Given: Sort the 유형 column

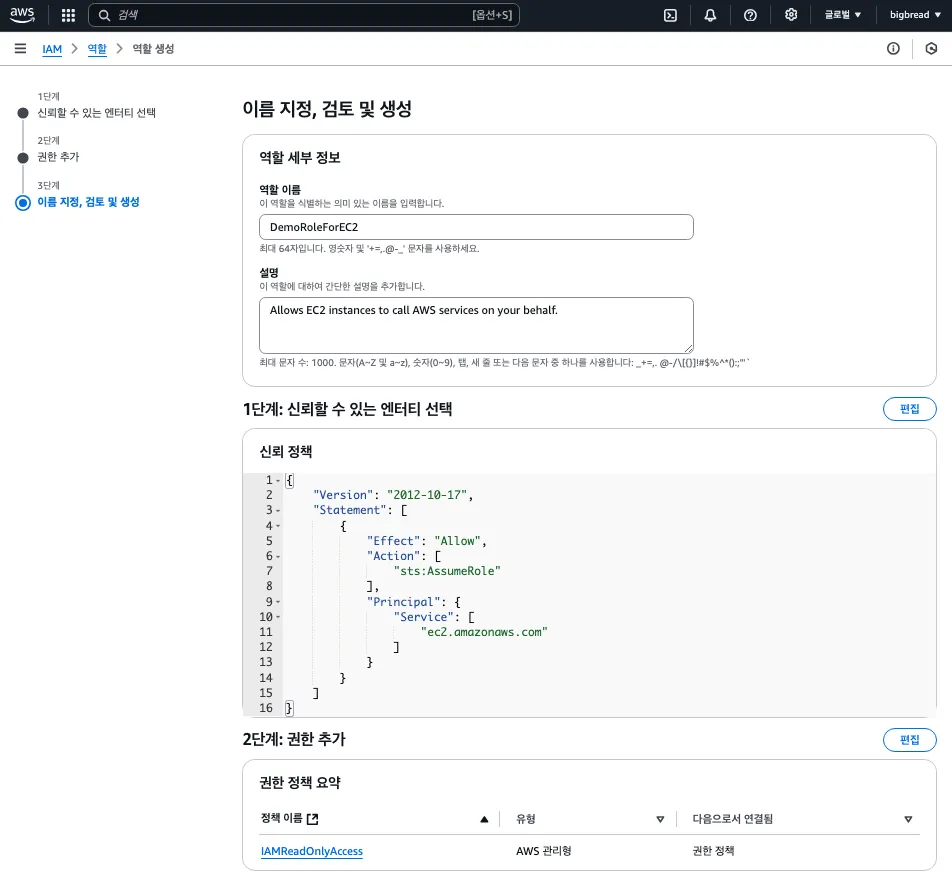Looking at the screenshot, I should pyautogui.click(x=660, y=819).
